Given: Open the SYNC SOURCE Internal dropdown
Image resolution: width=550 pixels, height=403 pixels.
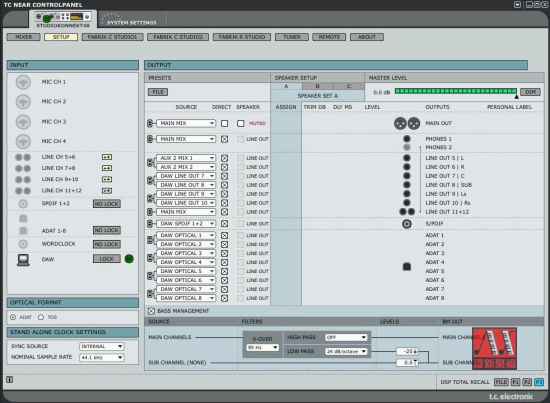Looking at the screenshot, I should point(102,347).
